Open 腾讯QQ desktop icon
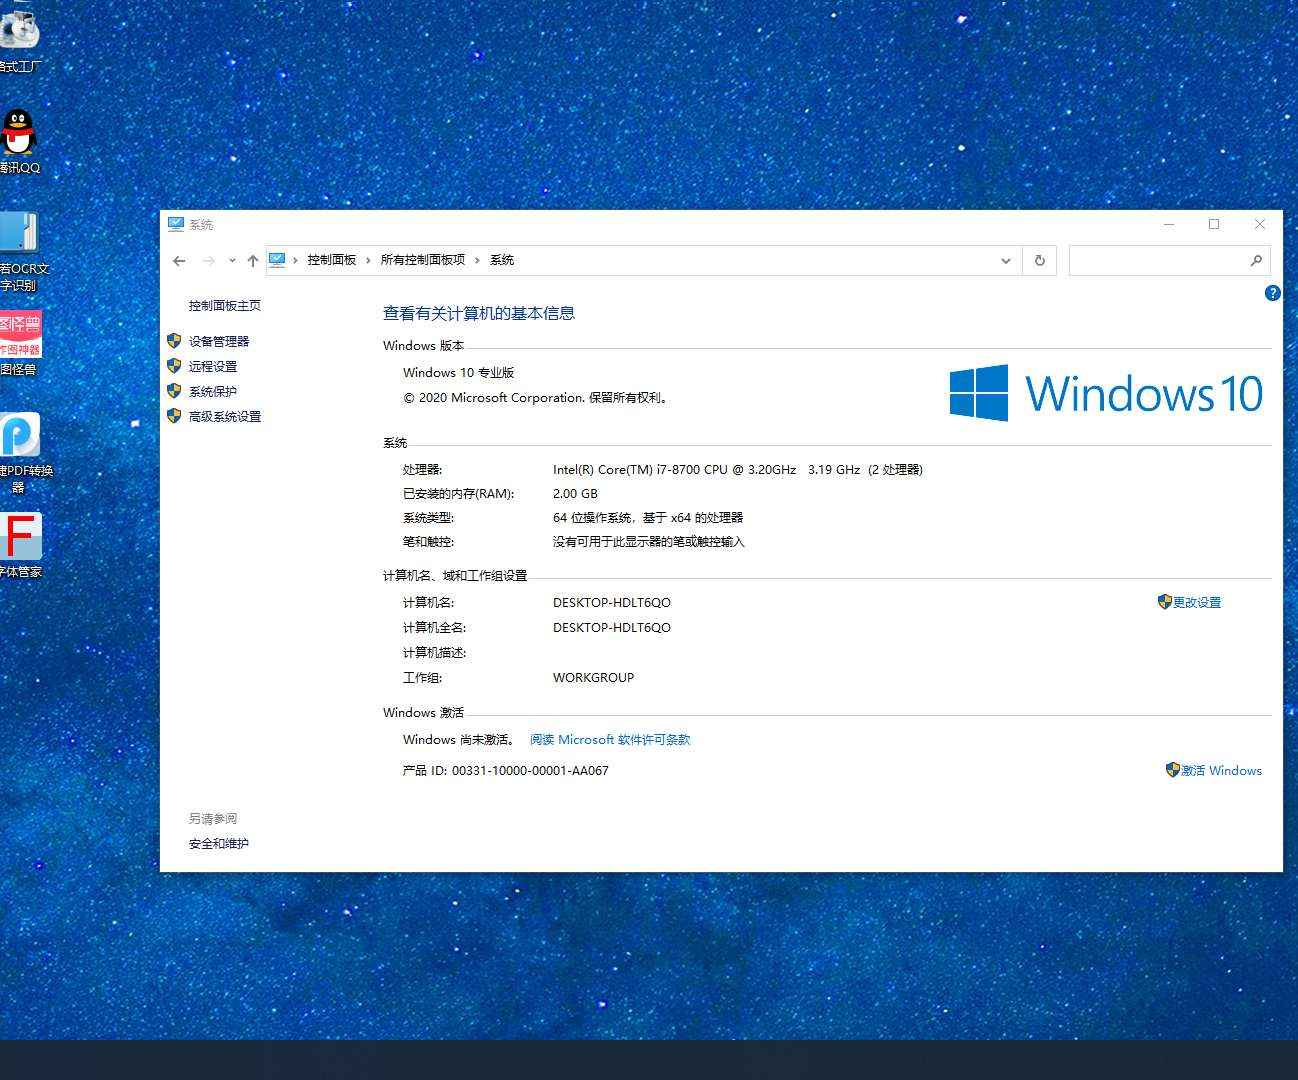Viewport: 1298px width, 1080px height. tap(19, 141)
